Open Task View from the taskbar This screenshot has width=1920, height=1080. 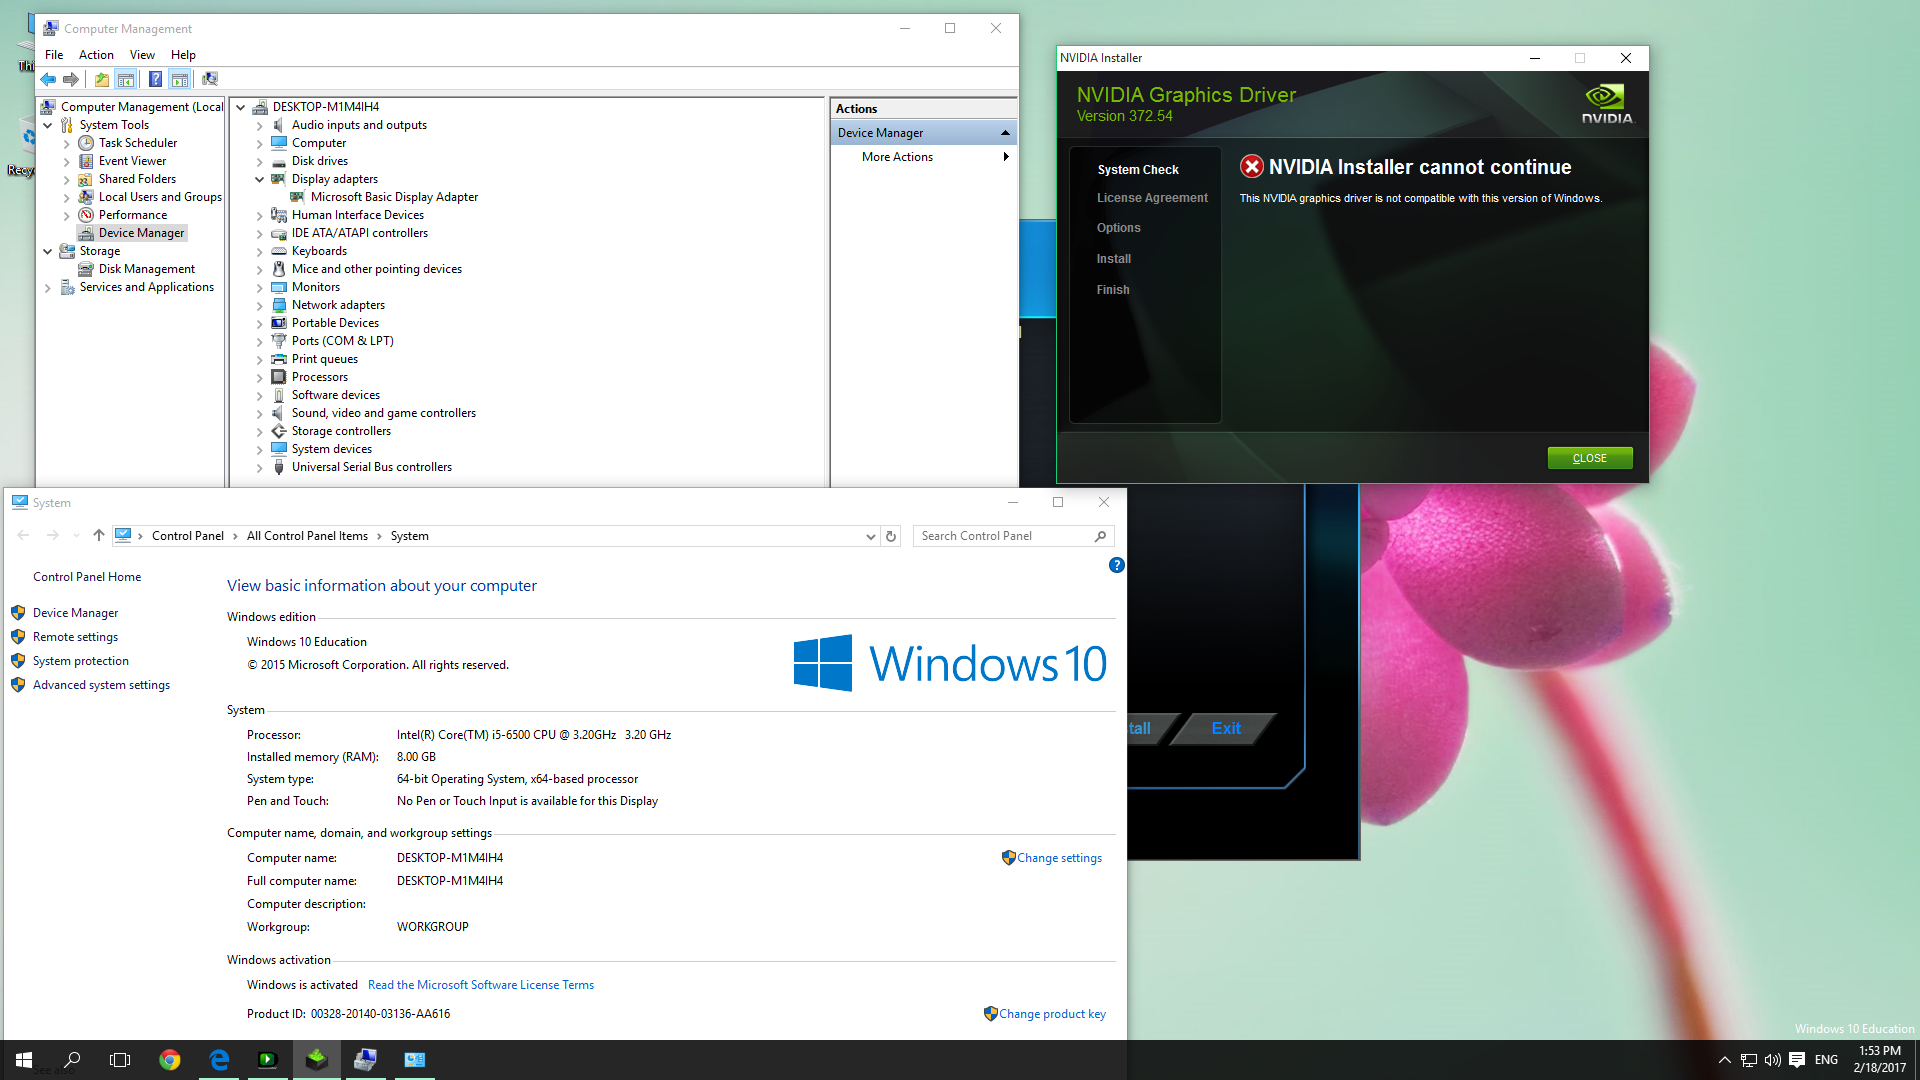[120, 1060]
